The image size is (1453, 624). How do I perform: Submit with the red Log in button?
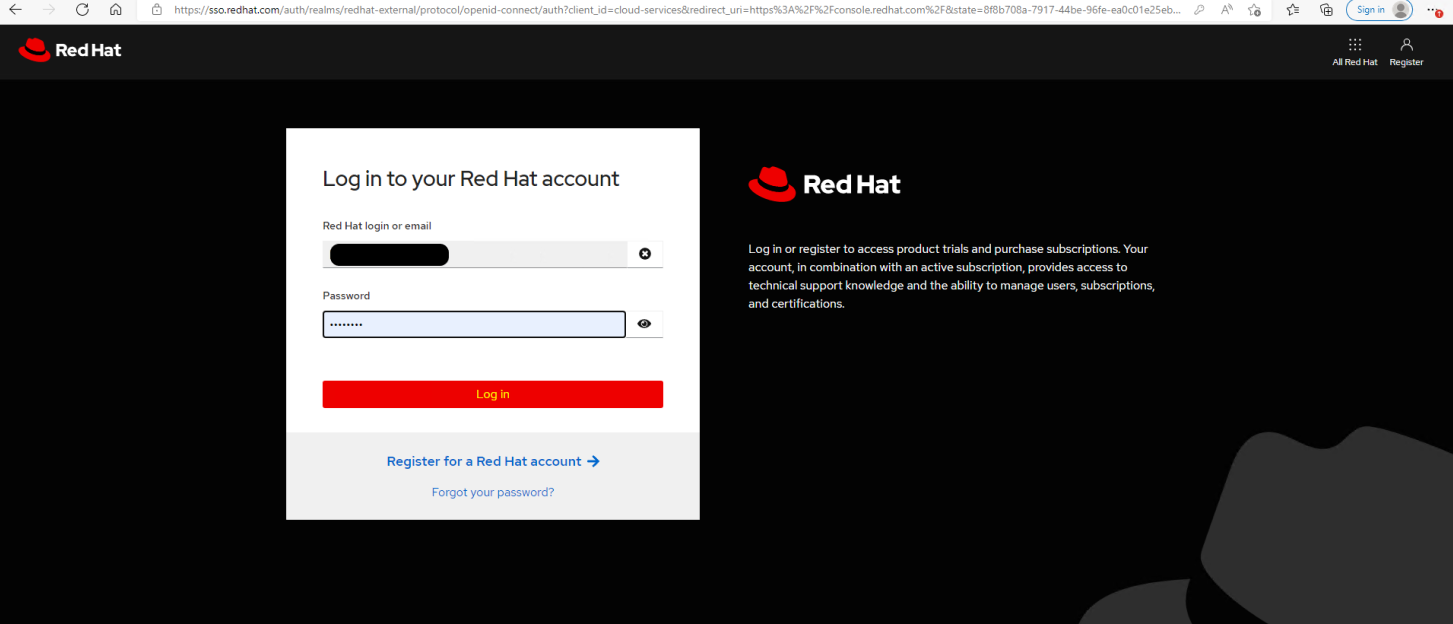click(x=493, y=394)
